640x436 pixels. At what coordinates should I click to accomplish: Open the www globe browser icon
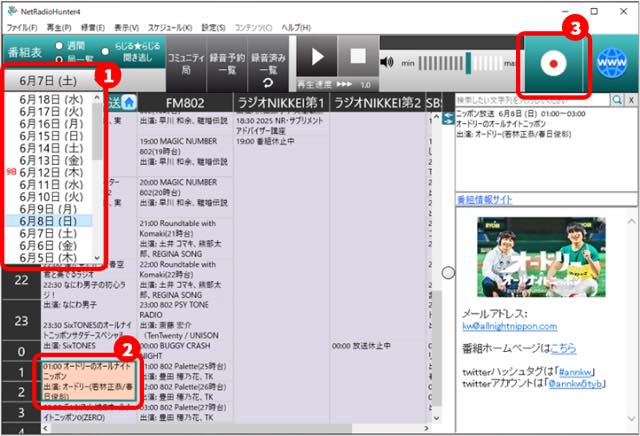click(612, 63)
